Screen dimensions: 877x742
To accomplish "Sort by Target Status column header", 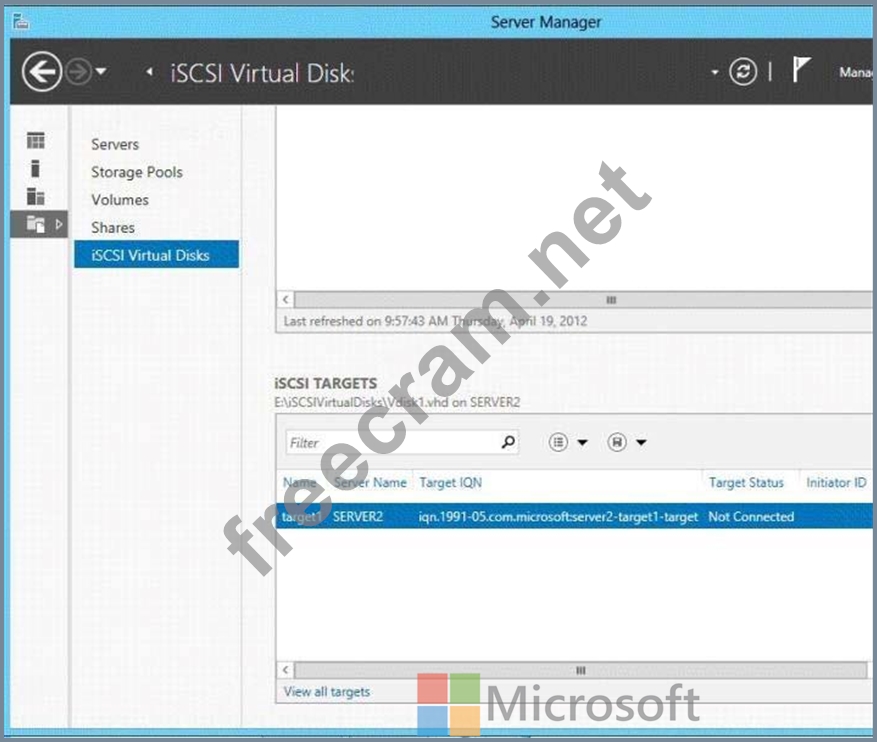I will [746, 483].
